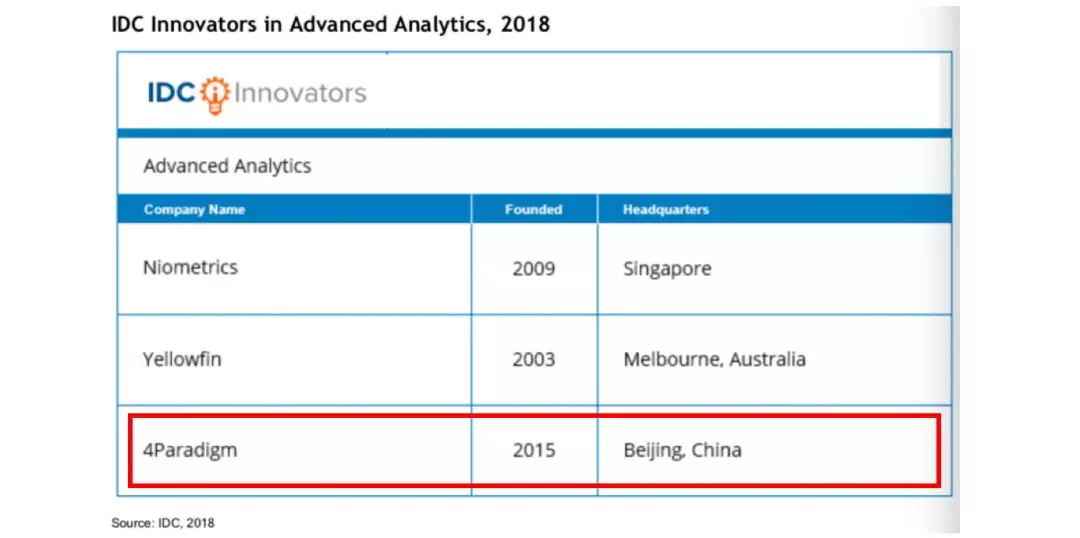The image size is (1080, 538).
Task: Click the chart title mentioning Advanced Analytics, 2018
Action: 331,24
